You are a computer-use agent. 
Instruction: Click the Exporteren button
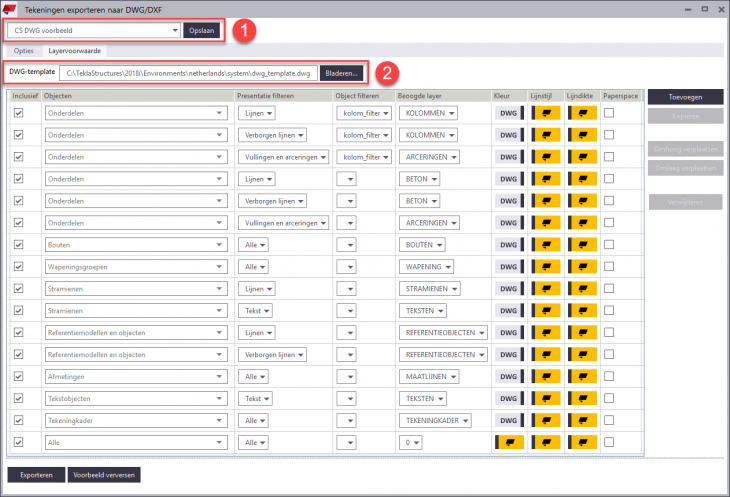click(x=36, y=475)
